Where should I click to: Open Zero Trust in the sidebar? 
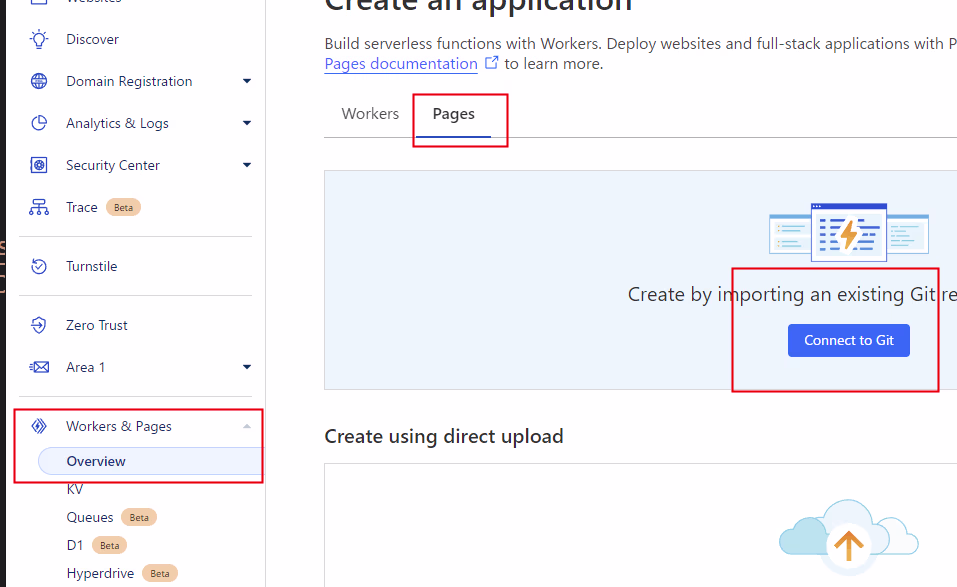tap(96, 325)
